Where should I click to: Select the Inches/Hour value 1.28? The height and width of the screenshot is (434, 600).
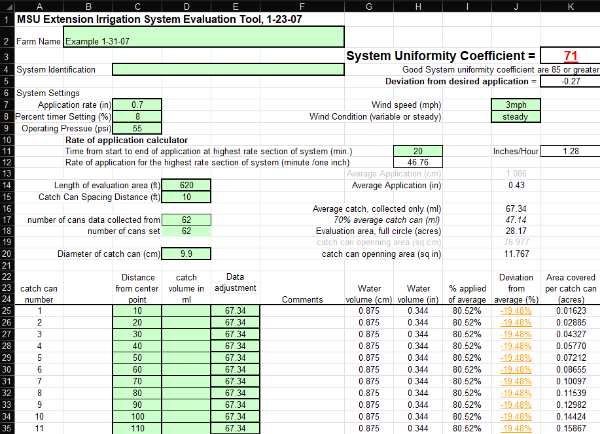click(x=571, y=151)
